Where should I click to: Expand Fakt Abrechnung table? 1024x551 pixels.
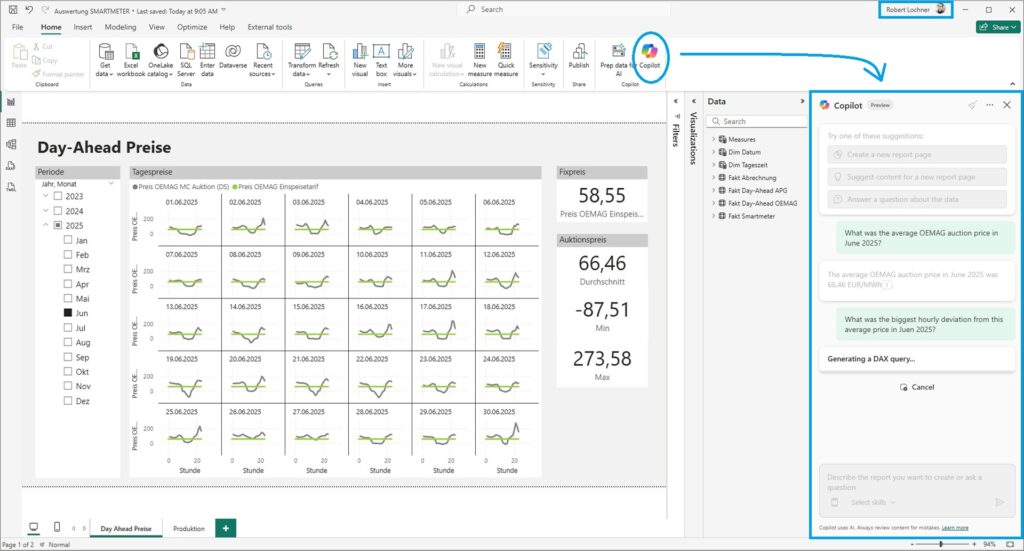[x=713, y=178]
